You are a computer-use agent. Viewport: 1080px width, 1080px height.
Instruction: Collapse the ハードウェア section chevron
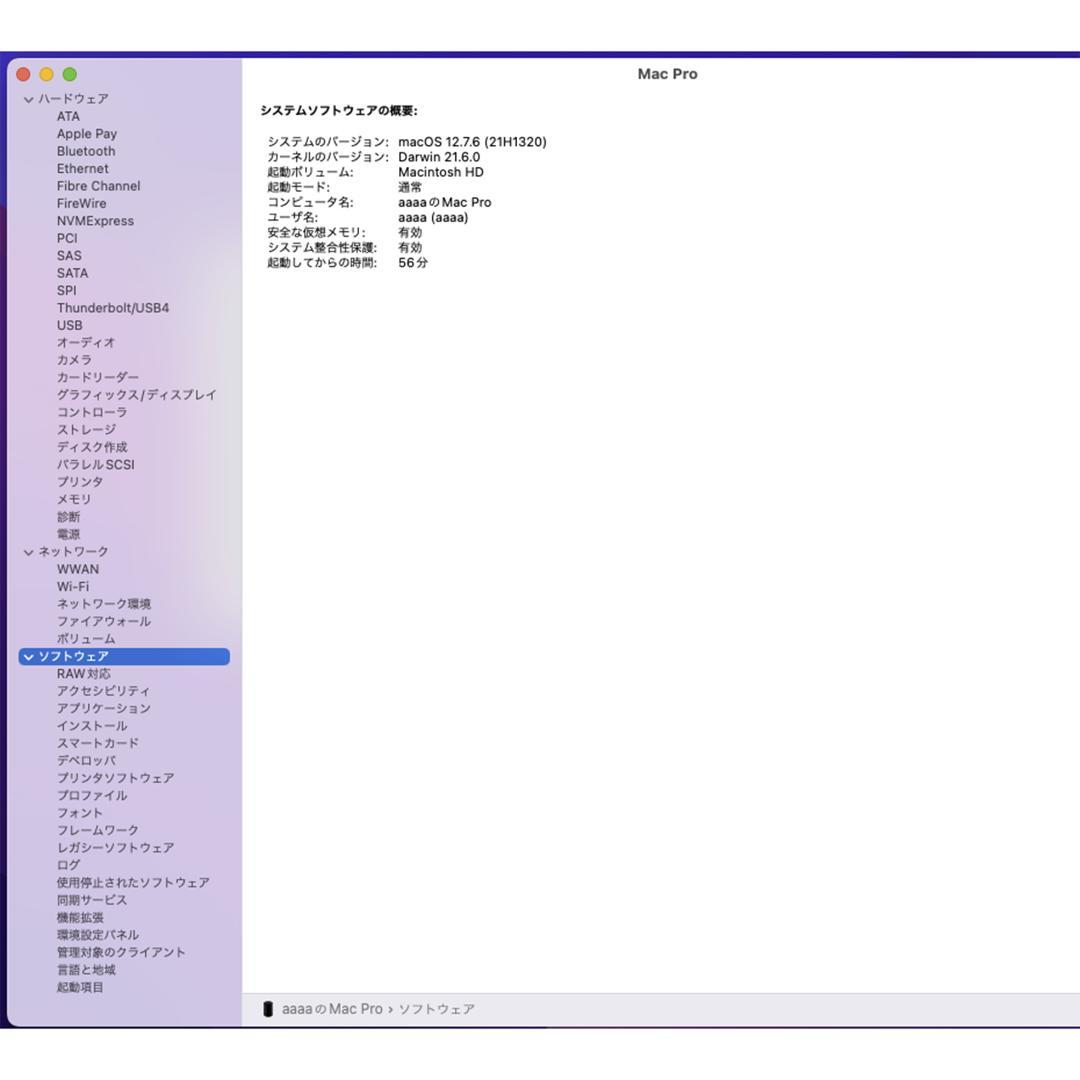pyautogui.click(x=28, y=99)
